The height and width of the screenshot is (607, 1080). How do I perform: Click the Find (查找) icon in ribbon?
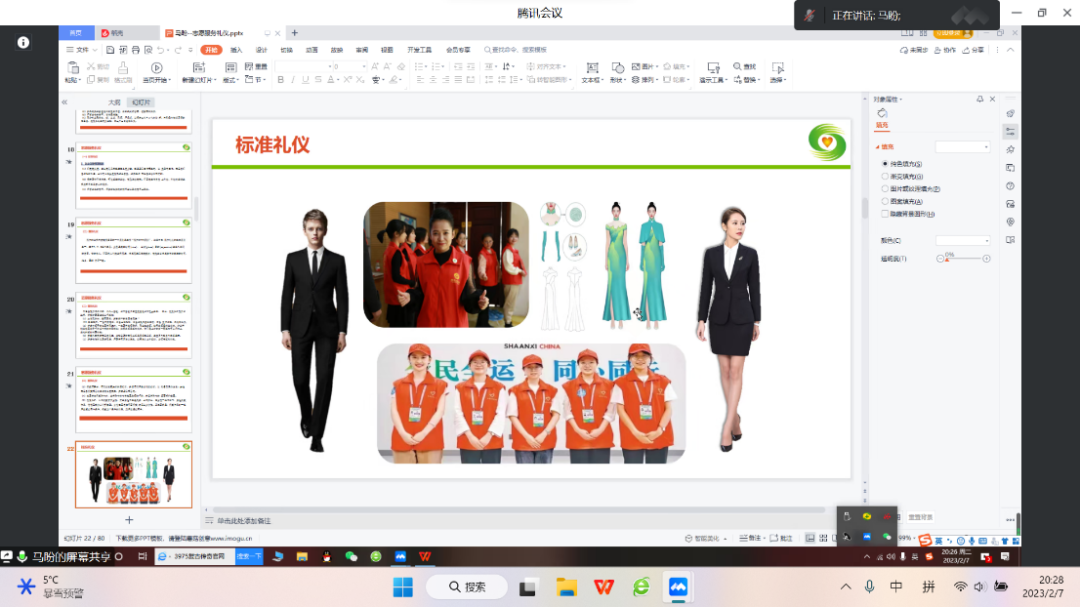(745, 66)
